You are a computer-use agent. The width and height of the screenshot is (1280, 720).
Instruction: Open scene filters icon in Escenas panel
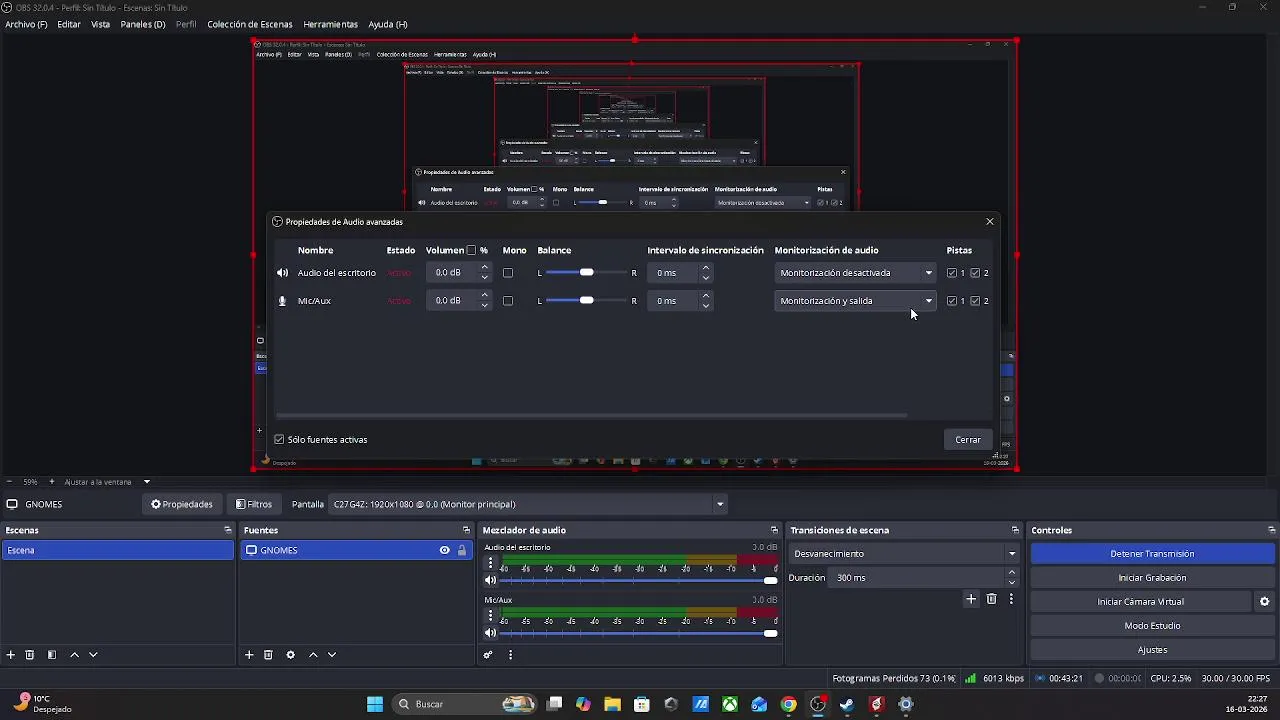(x=52, y=655)
